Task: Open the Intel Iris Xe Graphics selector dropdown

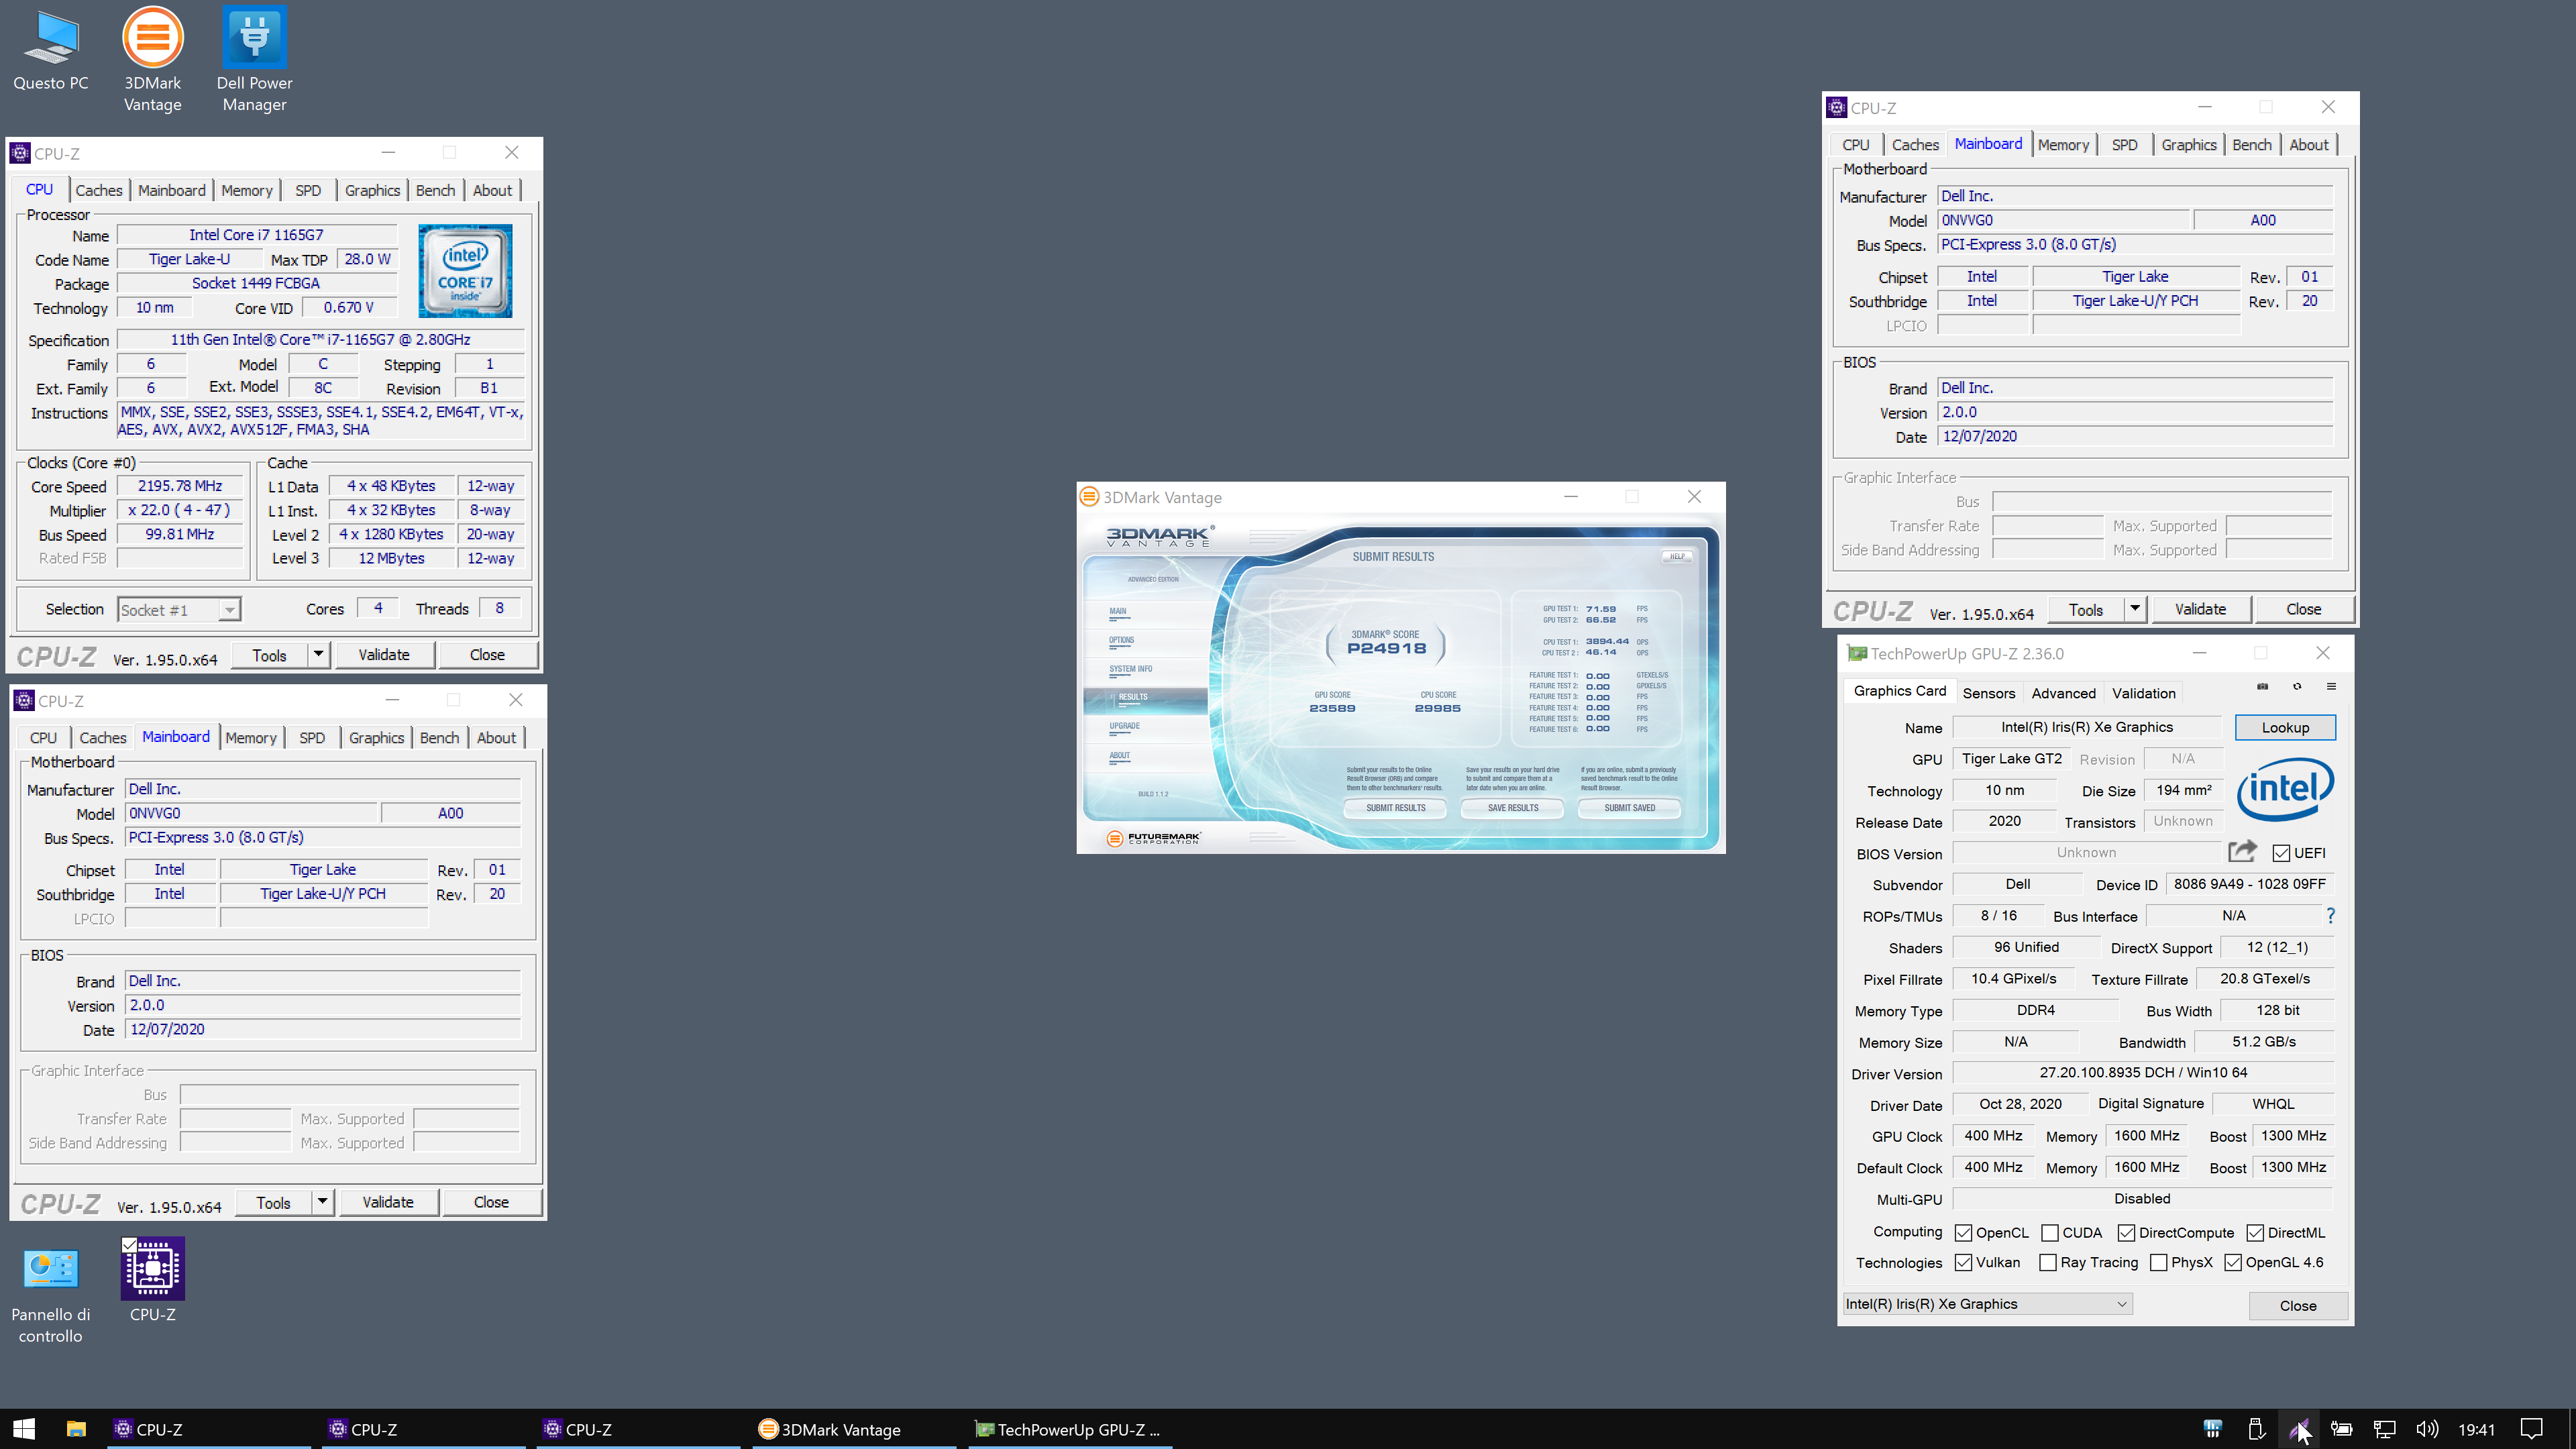Action: point(1987,1304)
